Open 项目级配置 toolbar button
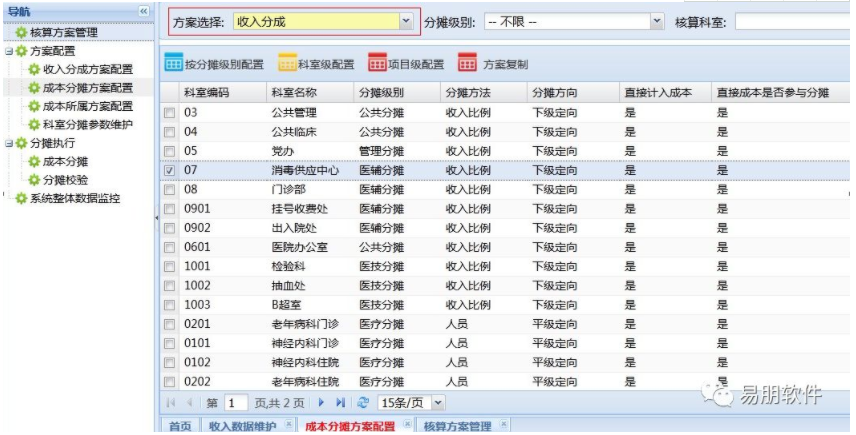This screenshot has height=435, width=856. 406,64
